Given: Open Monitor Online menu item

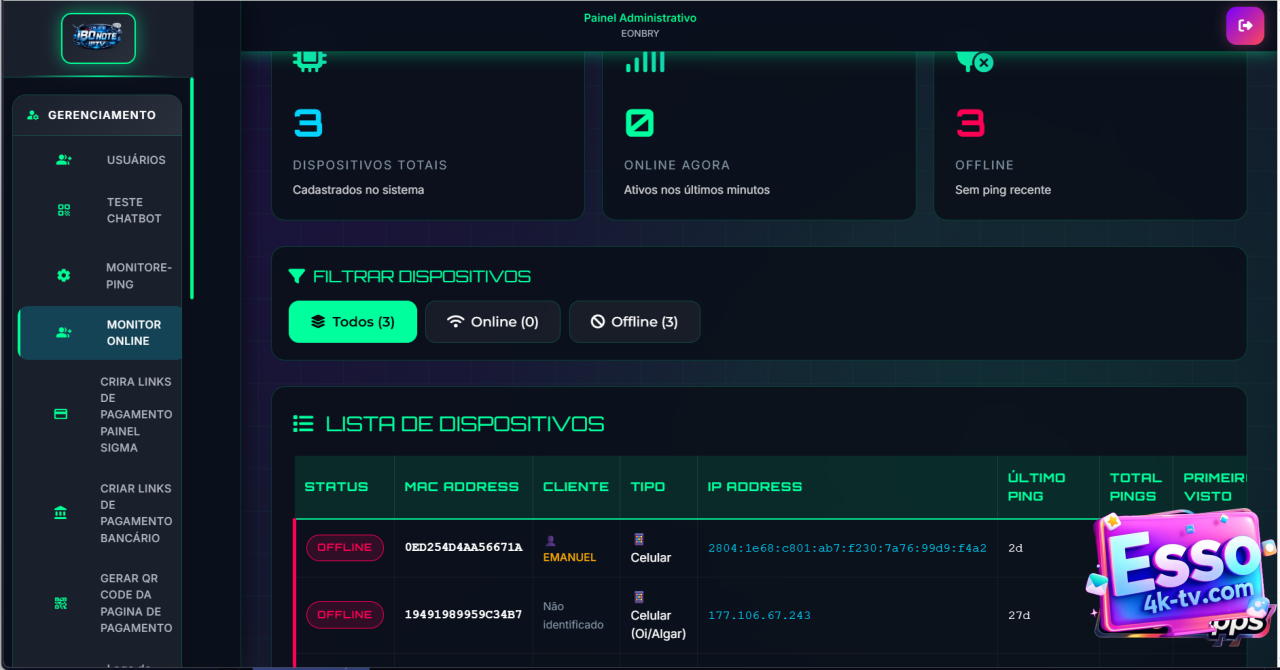Looking at the screenshot, I should point(134,333).
